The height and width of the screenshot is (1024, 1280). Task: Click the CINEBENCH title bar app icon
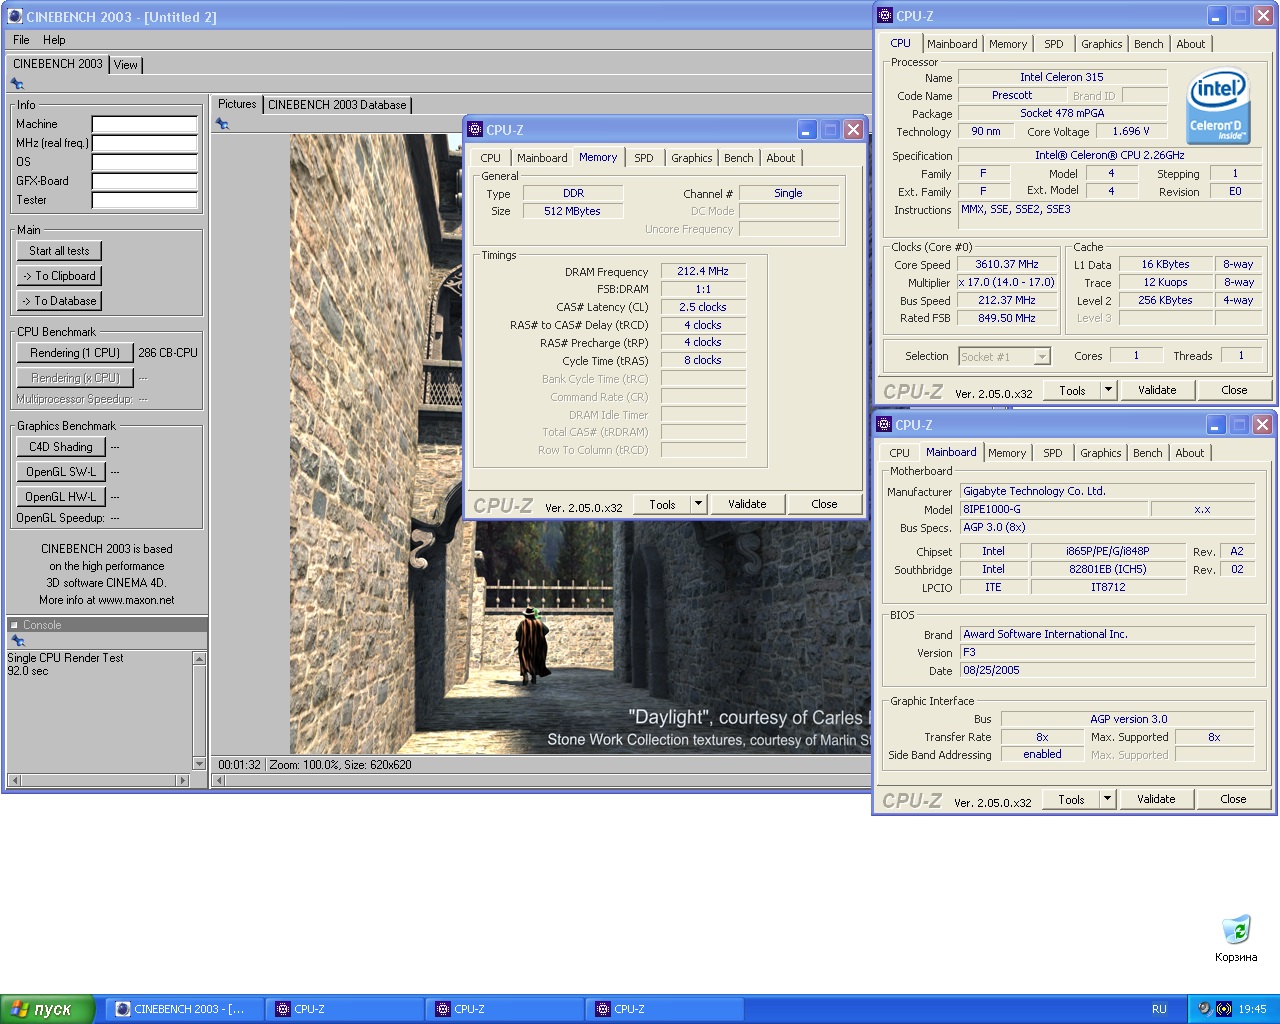tap(15, 16)
